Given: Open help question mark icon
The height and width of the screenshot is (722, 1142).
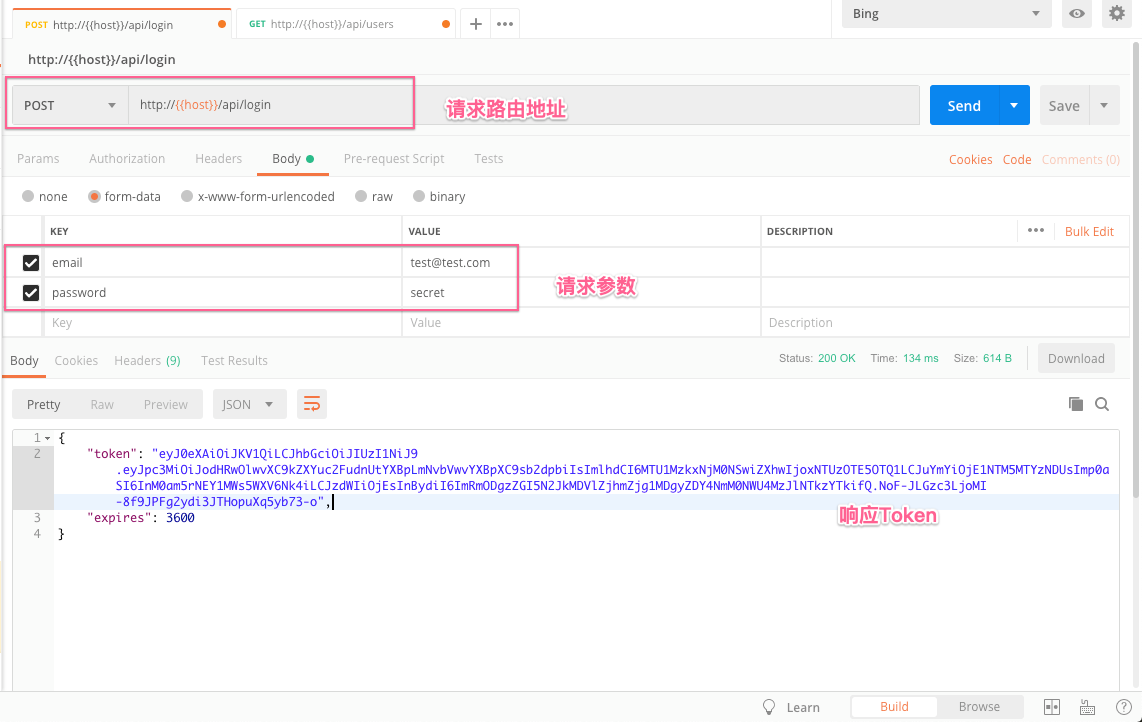Looking at the screenshot, I should coord(1123,707).
